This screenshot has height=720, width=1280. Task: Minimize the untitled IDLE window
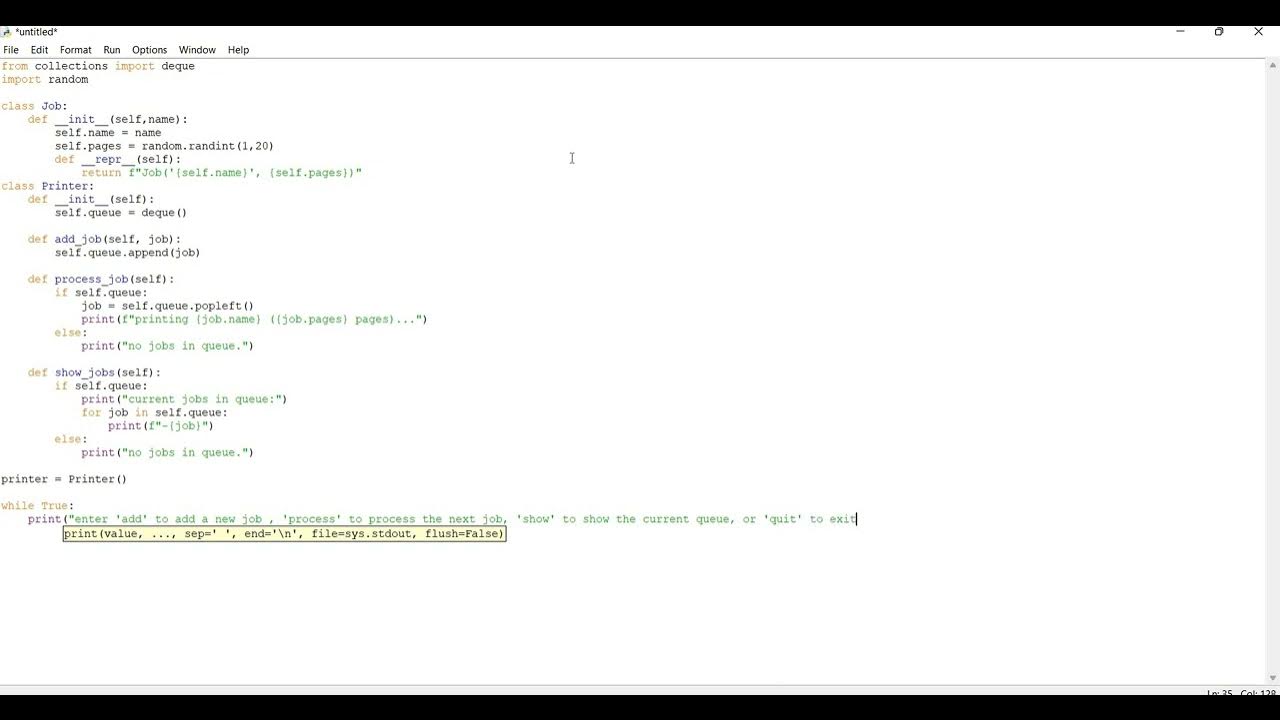[x=1180, y=32]
